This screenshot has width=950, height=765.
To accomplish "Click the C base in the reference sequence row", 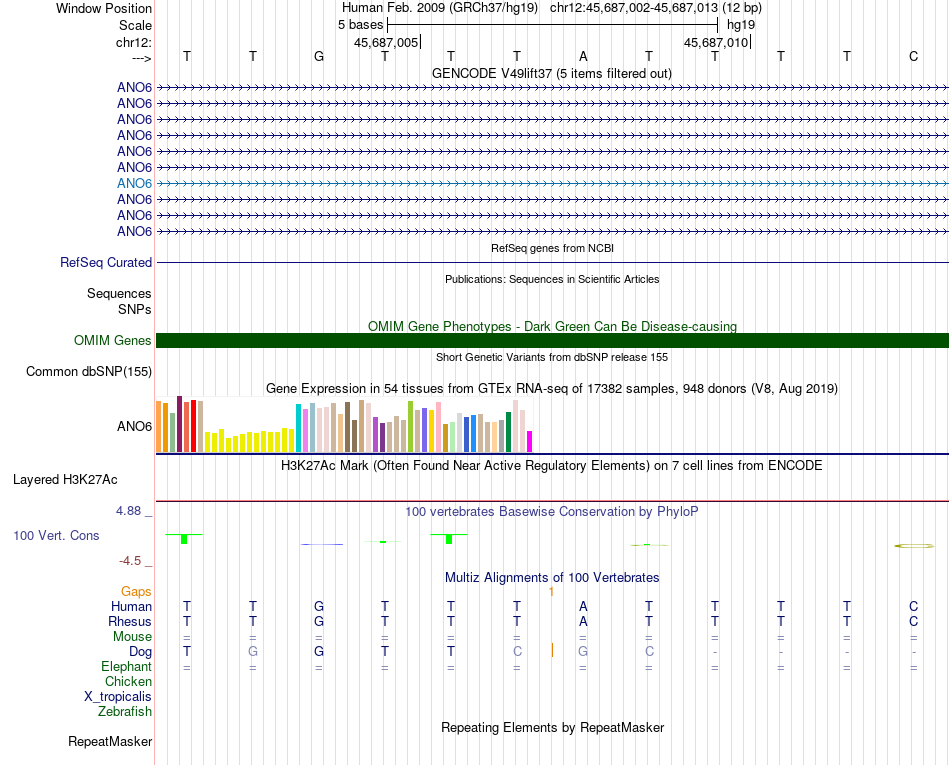I will click(913, 57).
